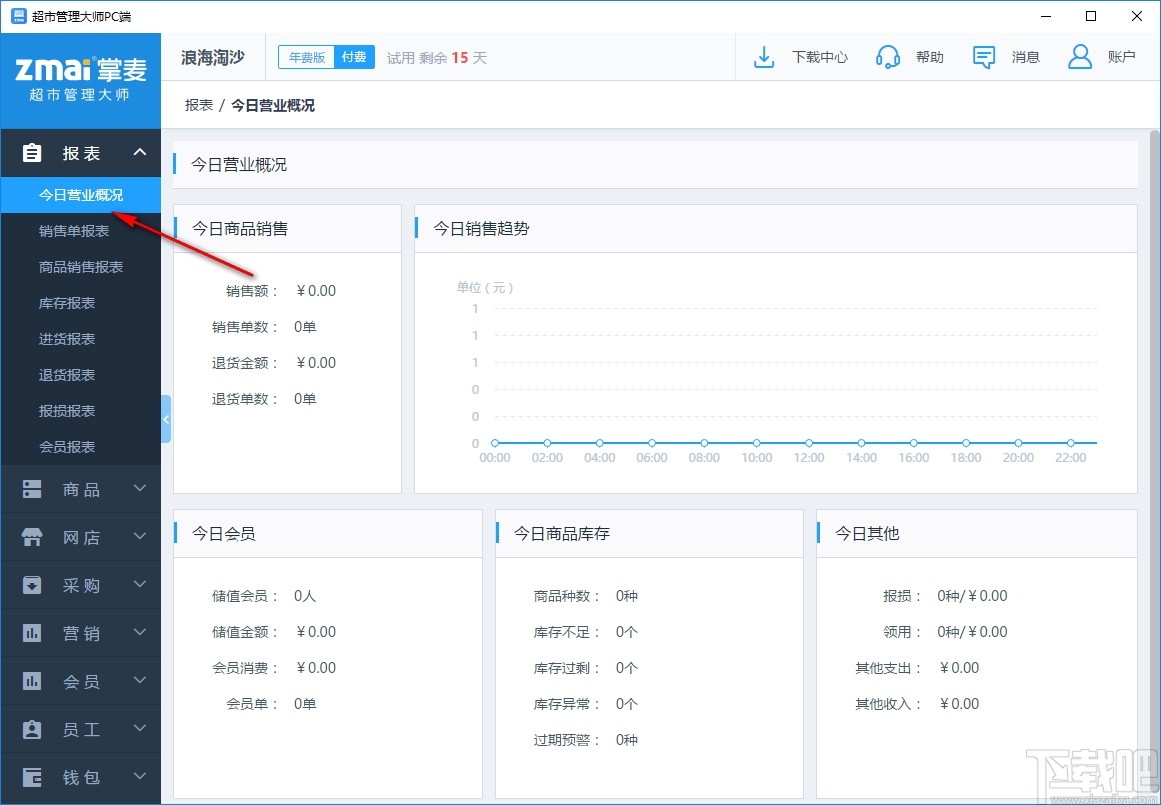Click the 今日会员 card title

click(x=224, y=533)
